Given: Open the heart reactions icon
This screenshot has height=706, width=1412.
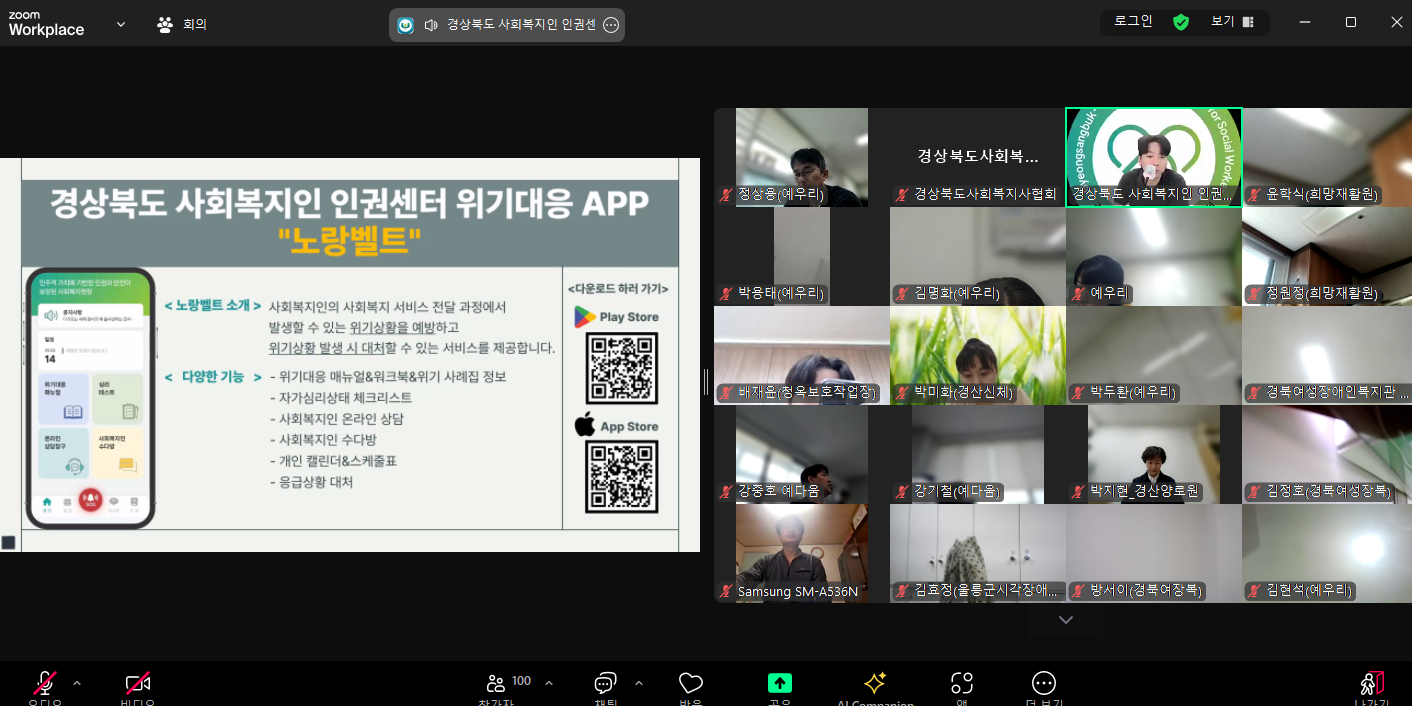Looking at the screenshot, I should pos(691,683).
